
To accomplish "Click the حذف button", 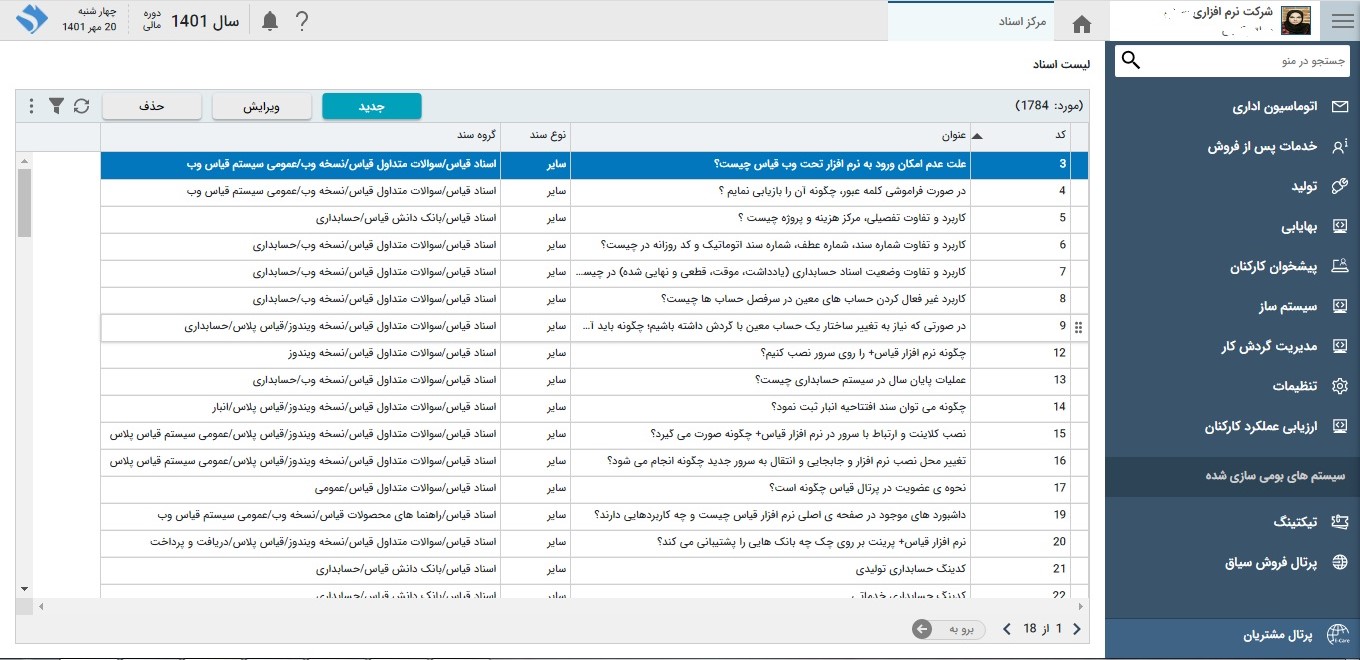I will pyautogui.click(x=152, y=106).
